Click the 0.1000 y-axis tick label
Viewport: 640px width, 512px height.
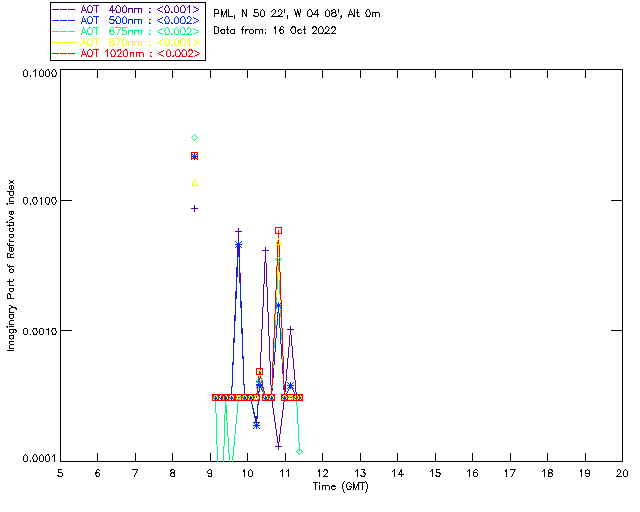tap(40, 73)
